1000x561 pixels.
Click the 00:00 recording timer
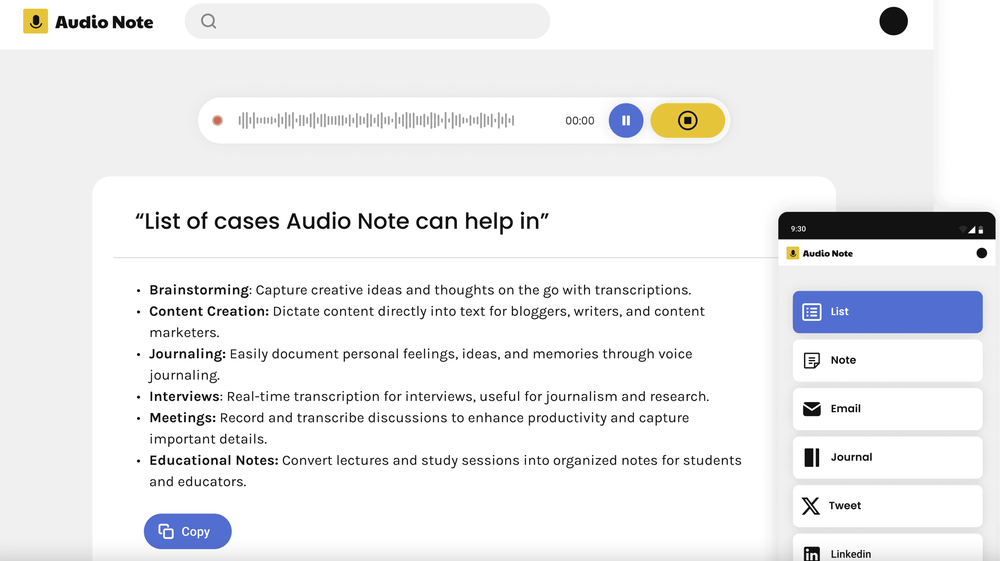580,121
